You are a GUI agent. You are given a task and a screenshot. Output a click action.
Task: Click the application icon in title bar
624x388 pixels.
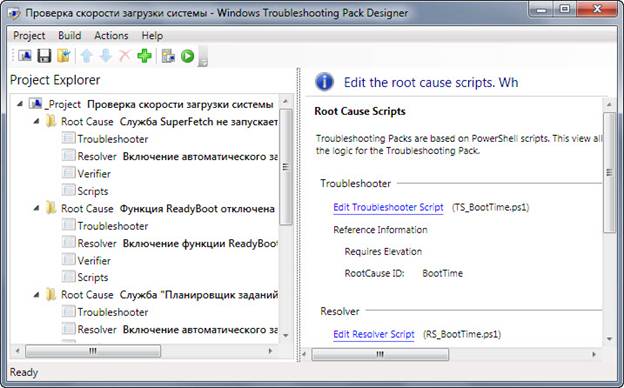click(x=14, y=13)
